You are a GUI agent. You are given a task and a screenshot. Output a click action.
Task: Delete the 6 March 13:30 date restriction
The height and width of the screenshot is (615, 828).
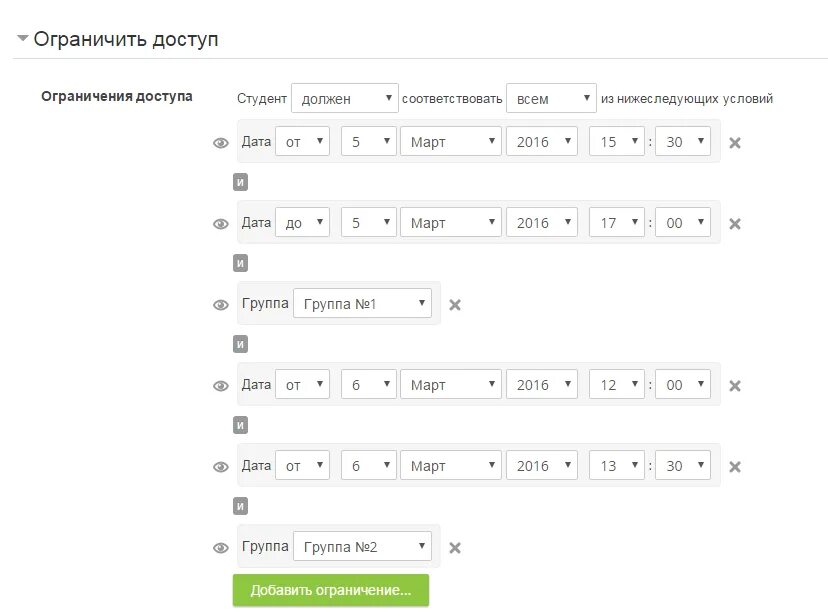tap(735, 467)
